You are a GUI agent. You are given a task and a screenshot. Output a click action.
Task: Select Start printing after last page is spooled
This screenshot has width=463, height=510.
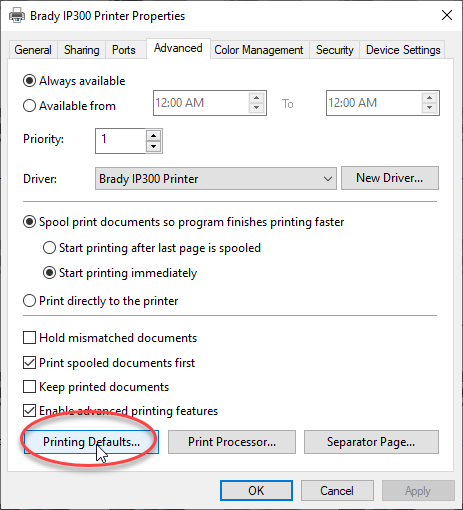click(x=49, y=248)
